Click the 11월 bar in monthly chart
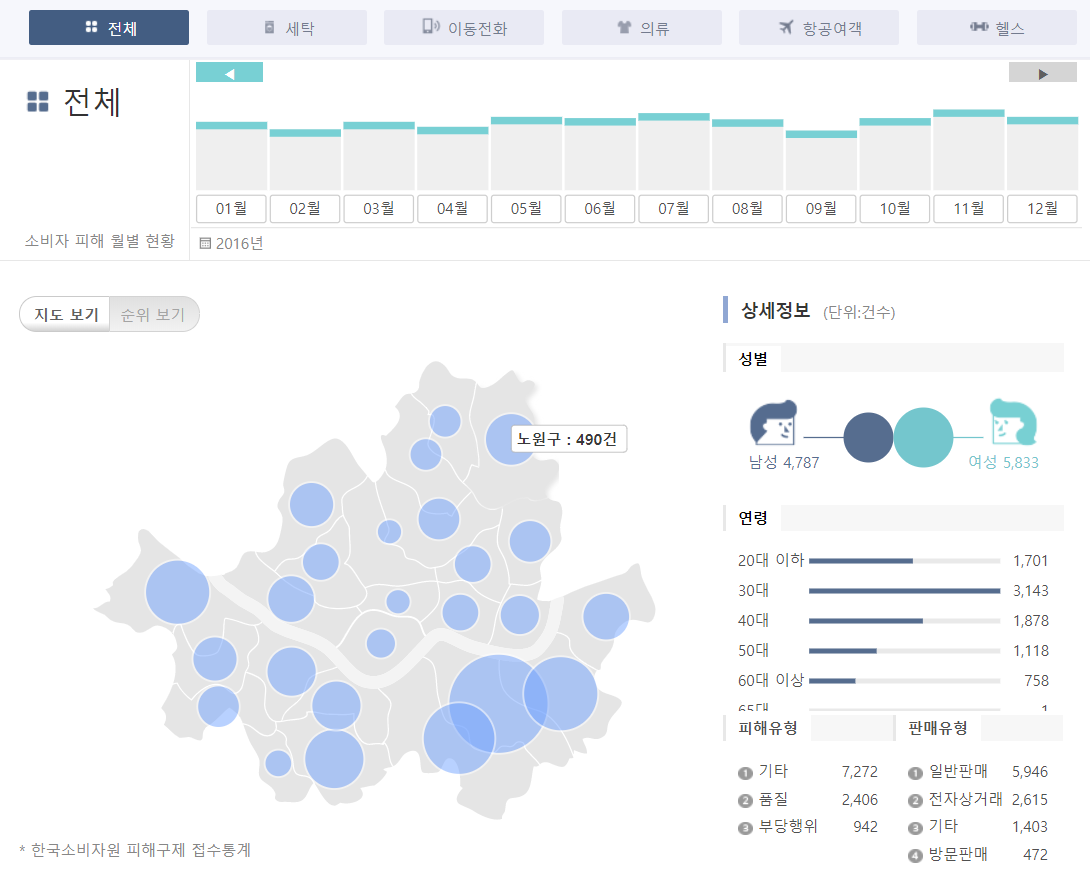 (968, 149)
